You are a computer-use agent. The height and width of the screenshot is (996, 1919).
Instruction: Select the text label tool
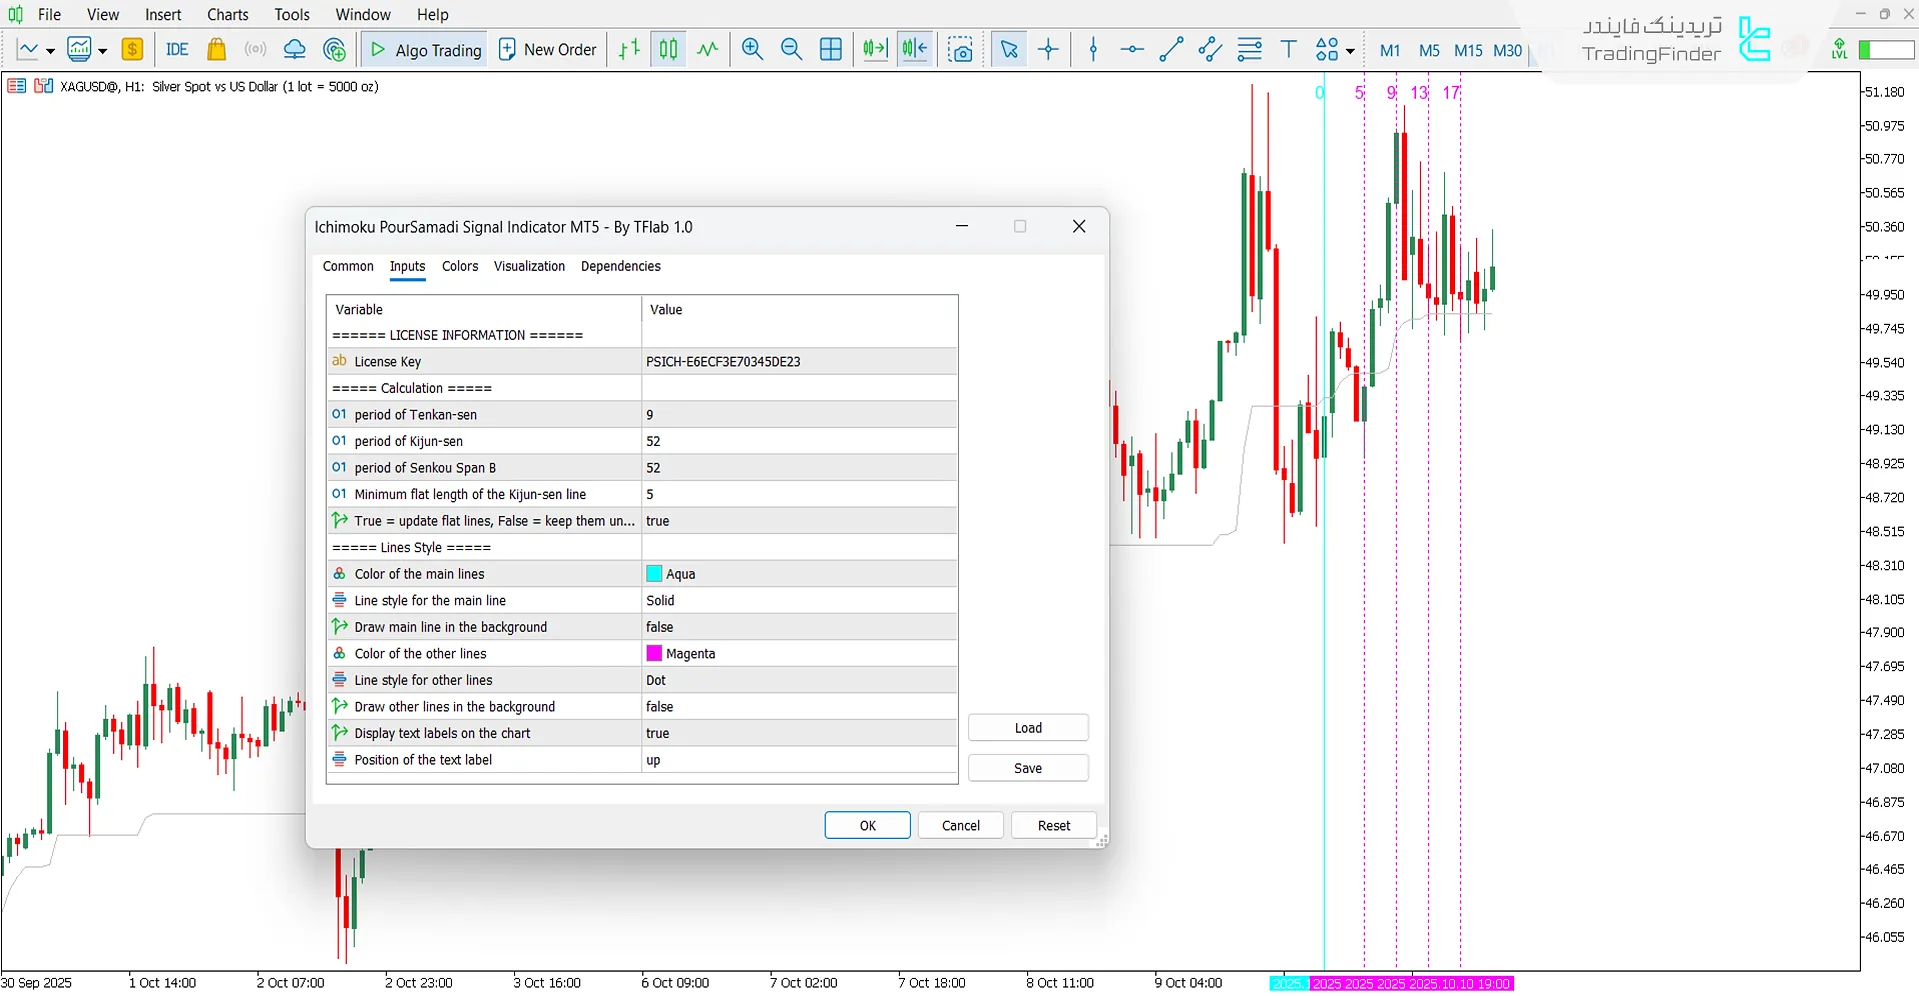coord(1288,50)
